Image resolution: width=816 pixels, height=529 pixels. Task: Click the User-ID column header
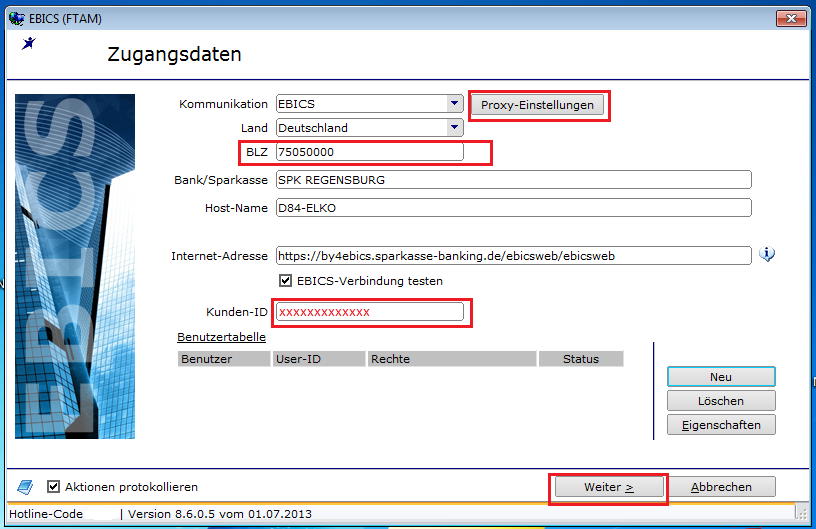click(x=319, y=359)
